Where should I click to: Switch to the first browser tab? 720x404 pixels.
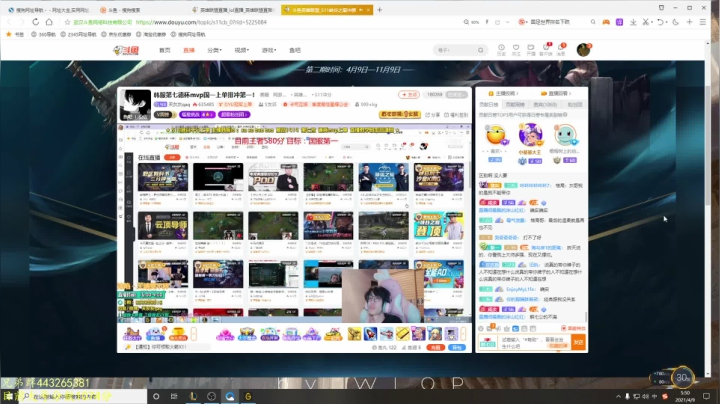[x=49, y=10]
